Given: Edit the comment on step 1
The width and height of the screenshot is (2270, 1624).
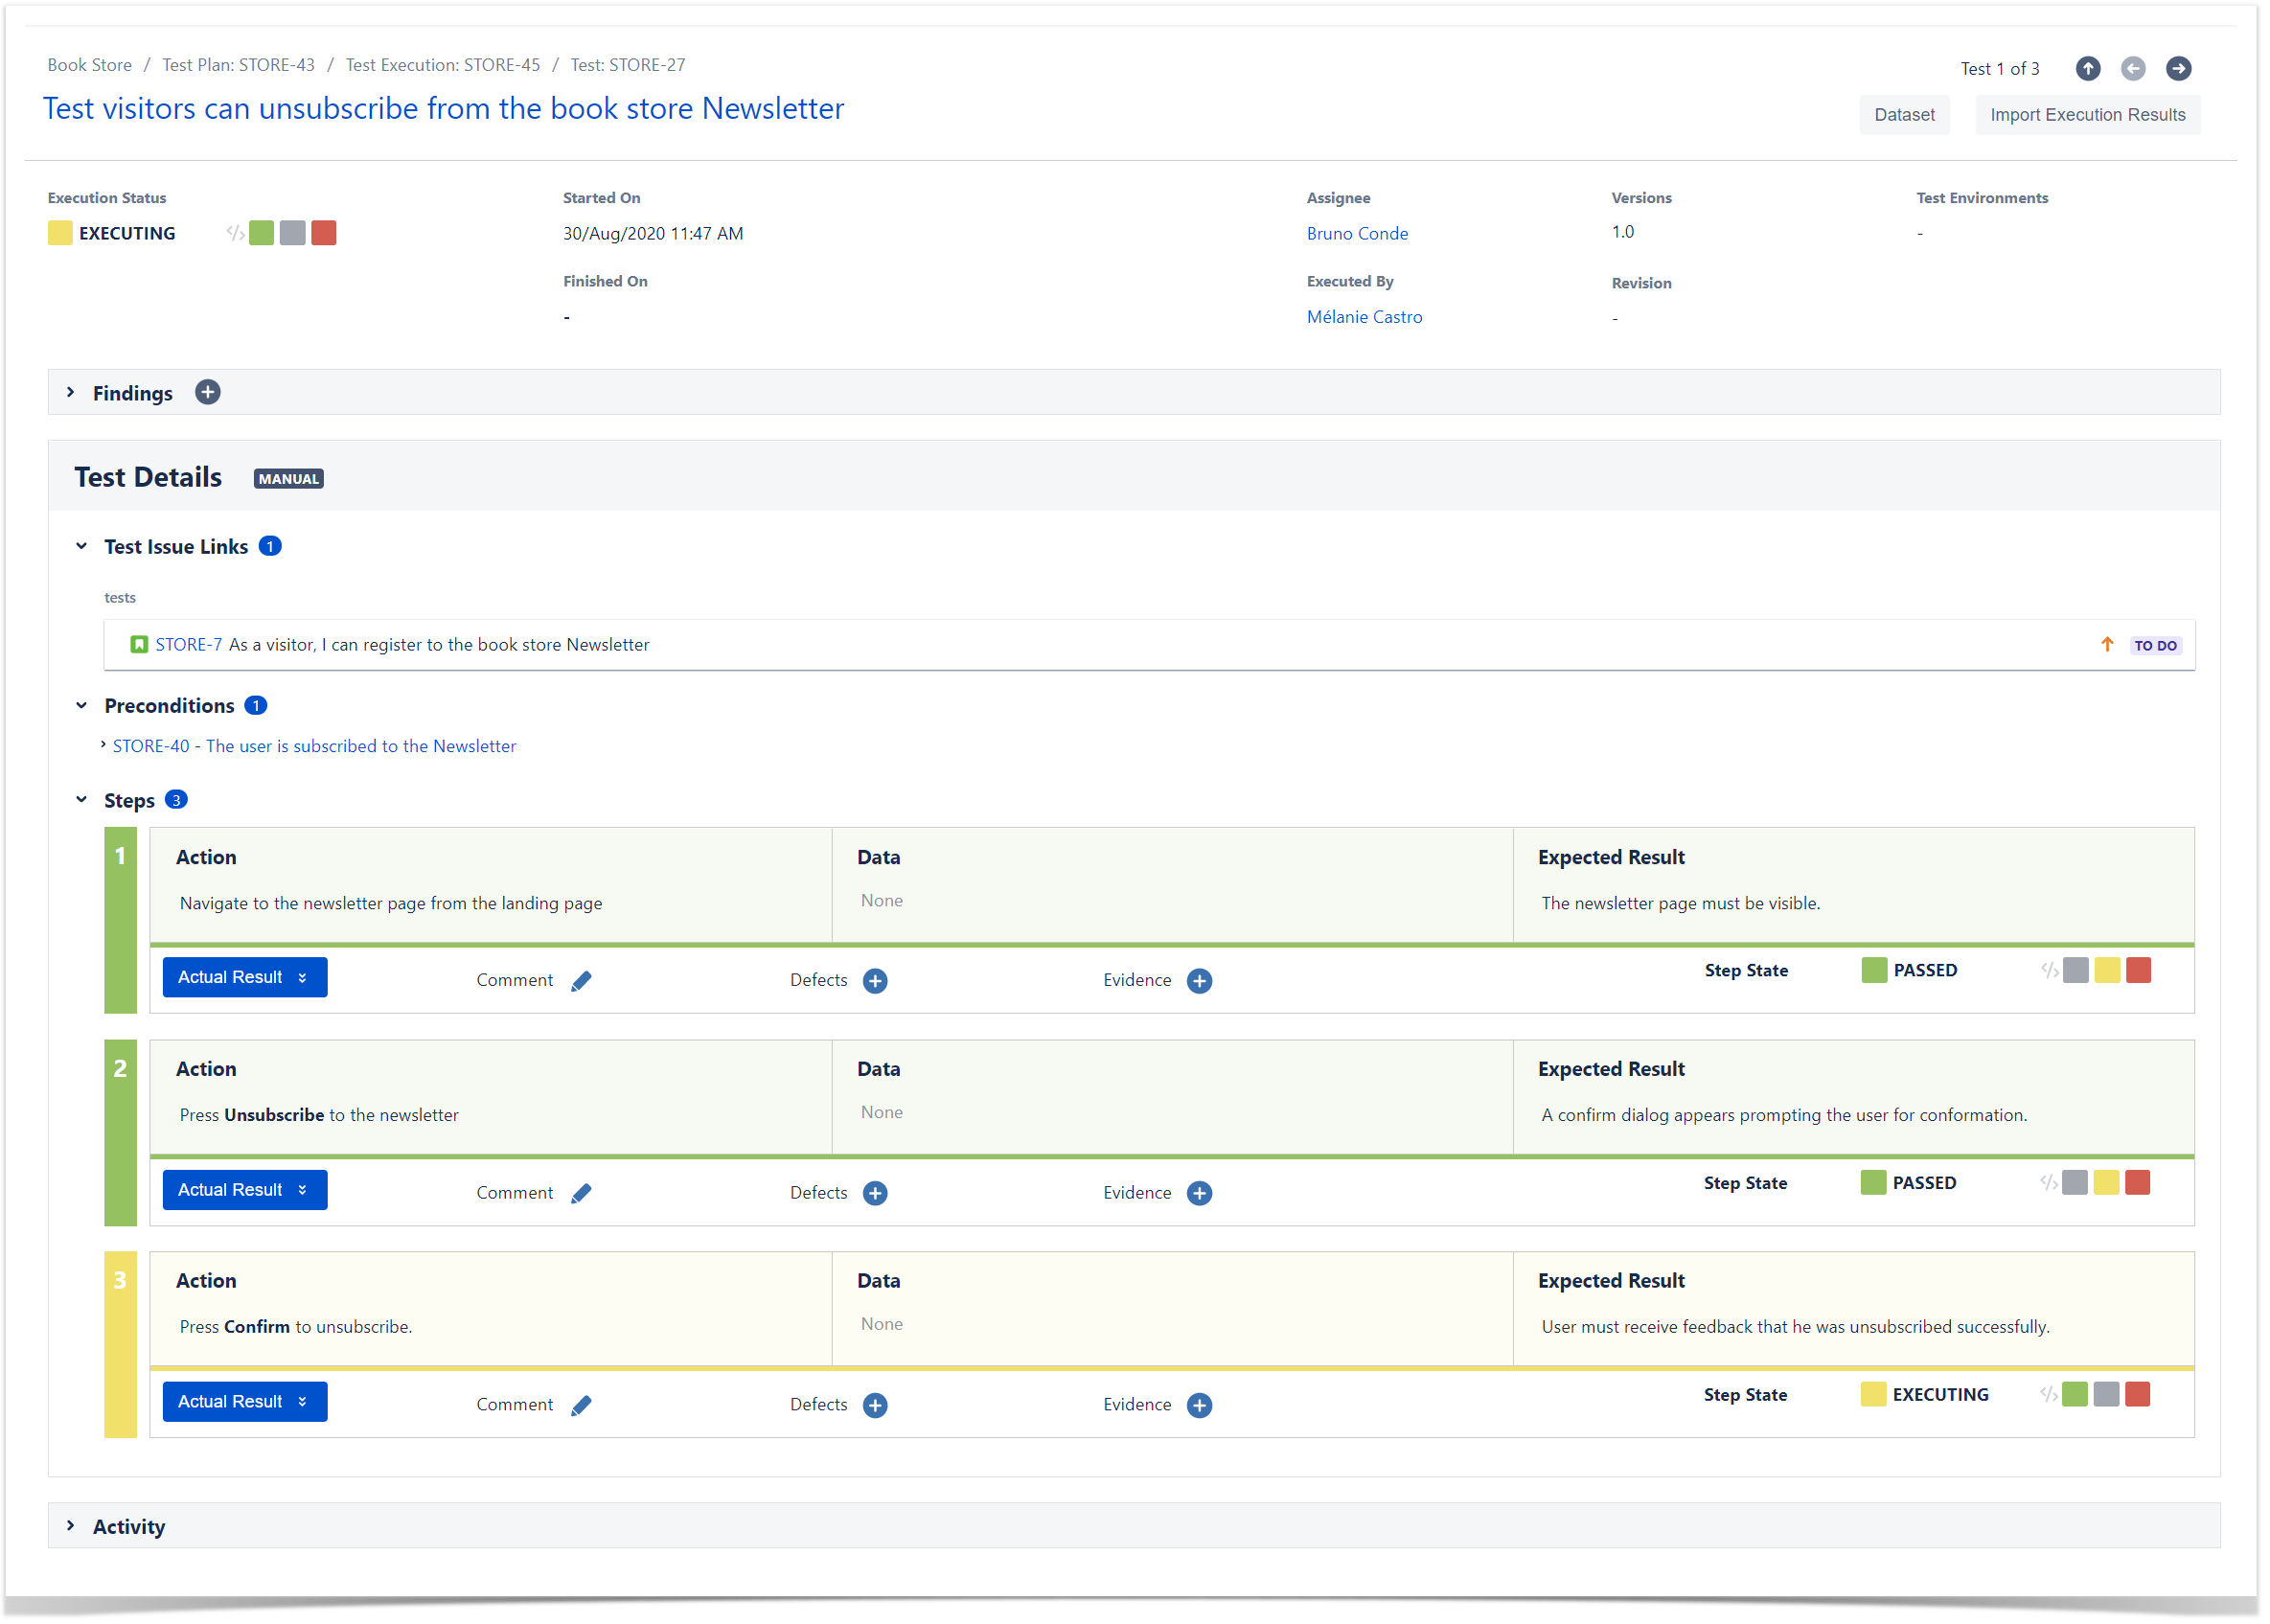Looking at the screenshot, I should (x=581, y=981).
